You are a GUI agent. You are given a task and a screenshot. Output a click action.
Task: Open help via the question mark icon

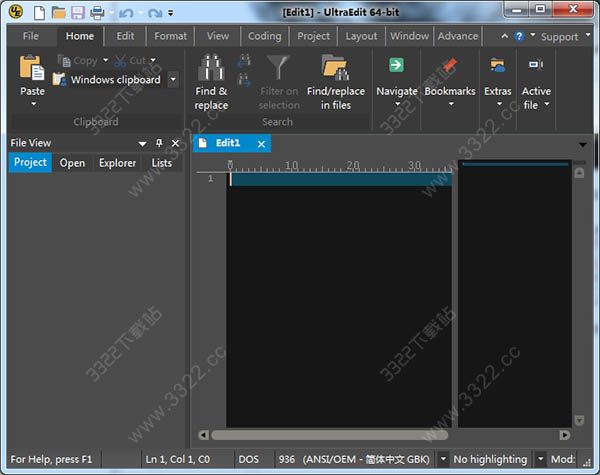[519, 36]
